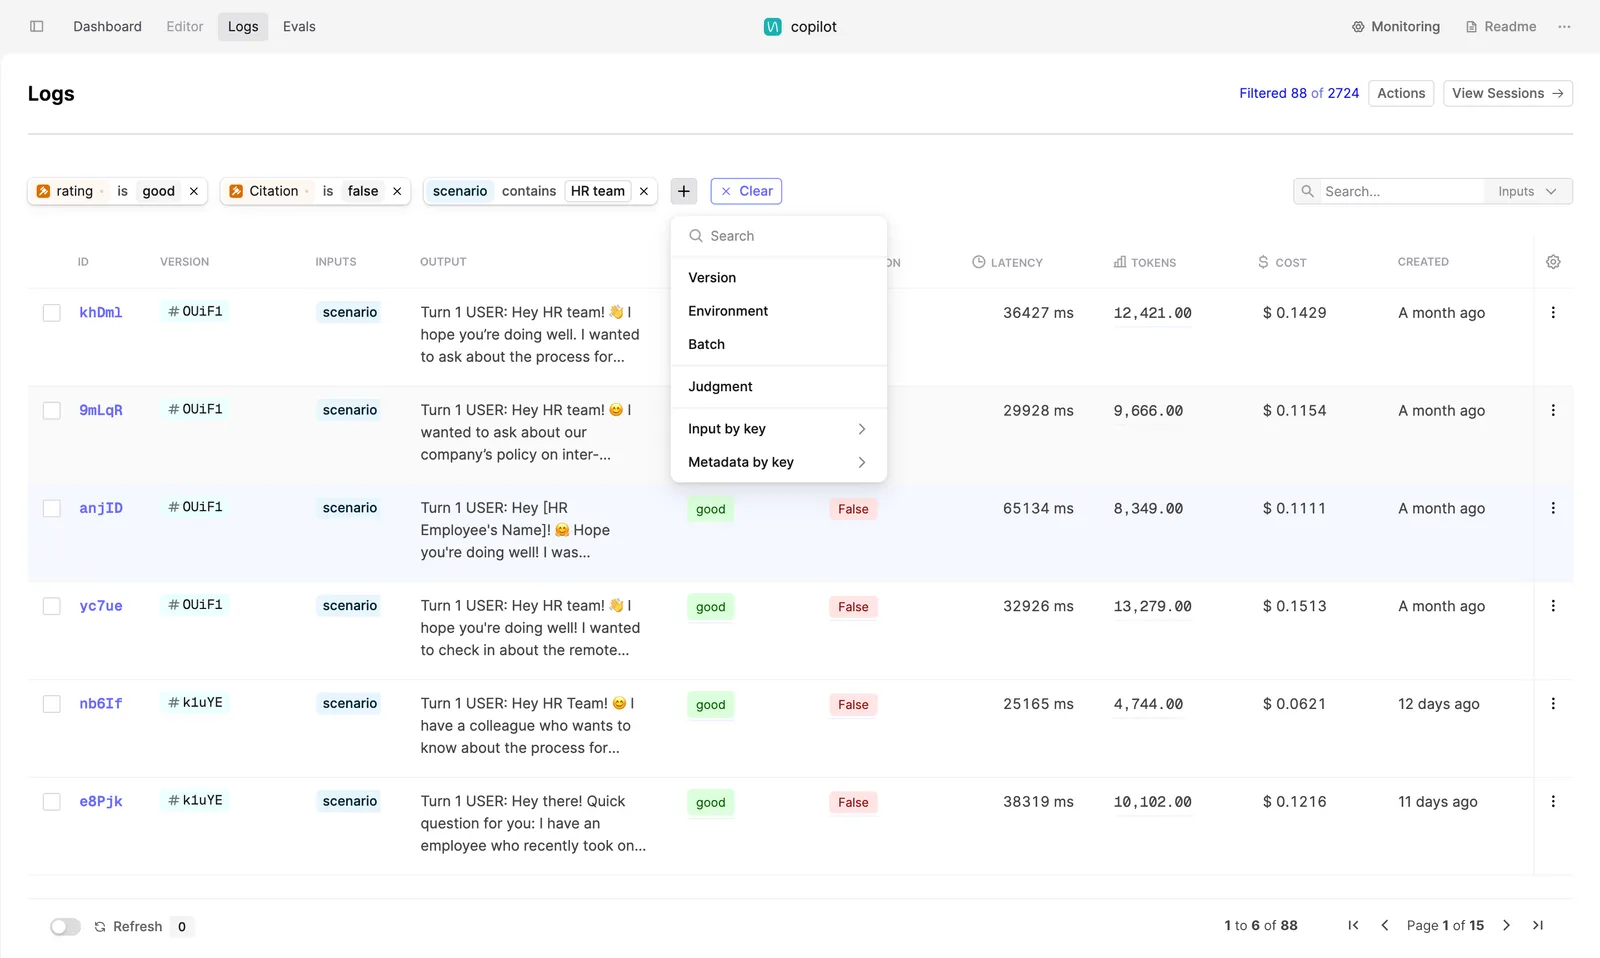Go to the first page

[x=1353, y=926]
